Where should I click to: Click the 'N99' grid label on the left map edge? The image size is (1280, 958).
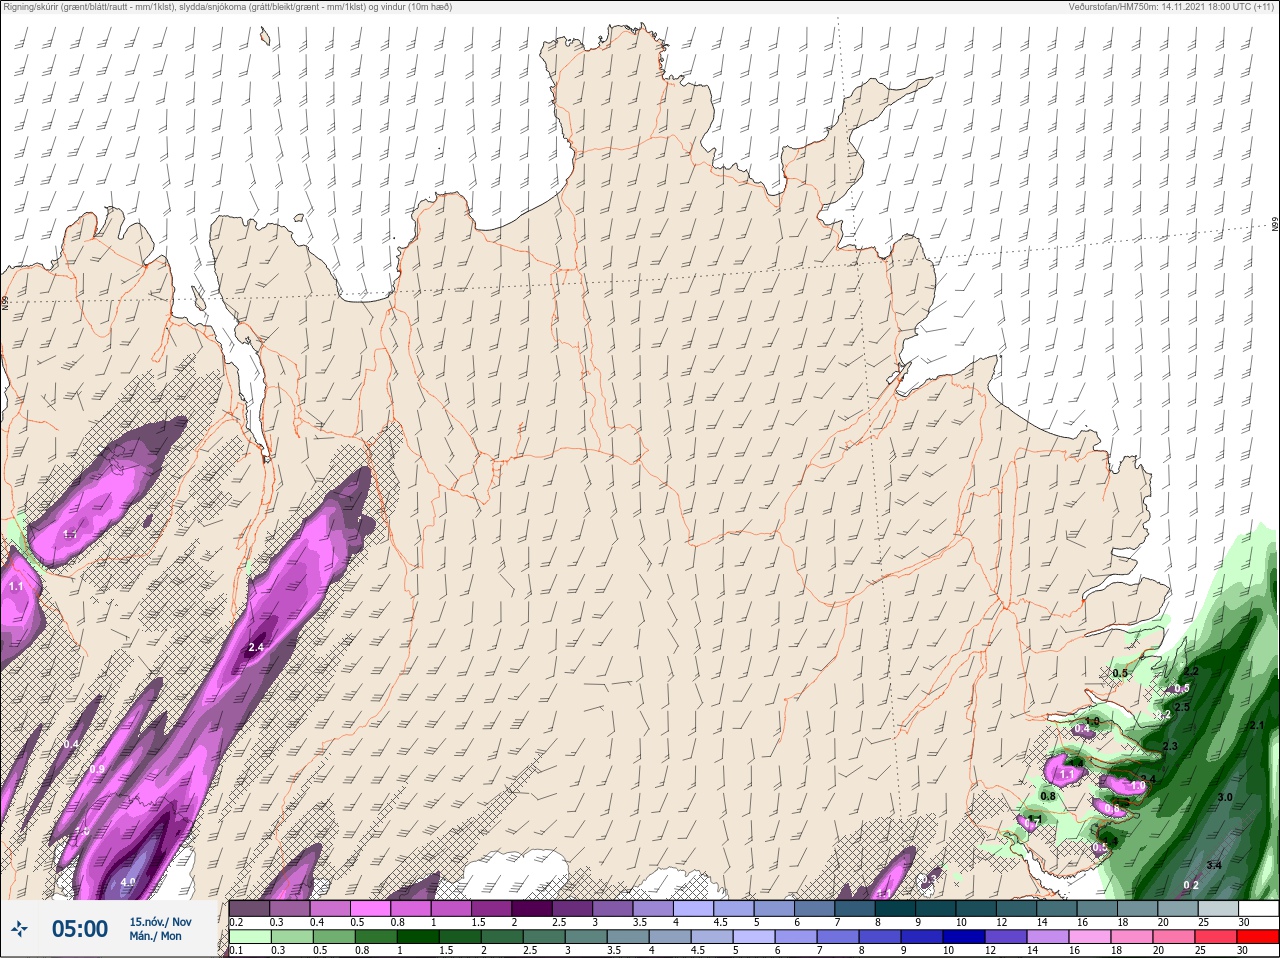[x=5, y=301]
